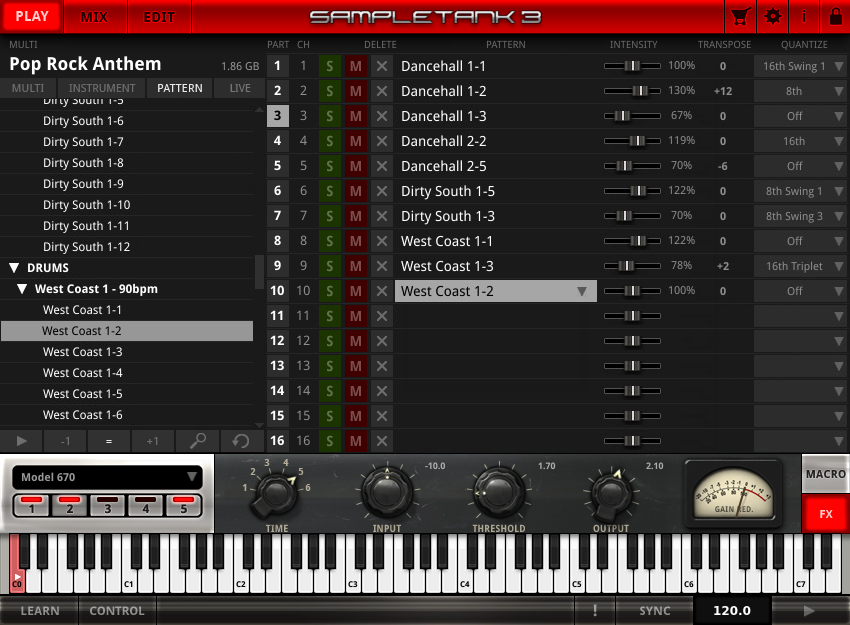Click the TIME selector knob
Screen dimensions: 850x625
click(275, 493)
